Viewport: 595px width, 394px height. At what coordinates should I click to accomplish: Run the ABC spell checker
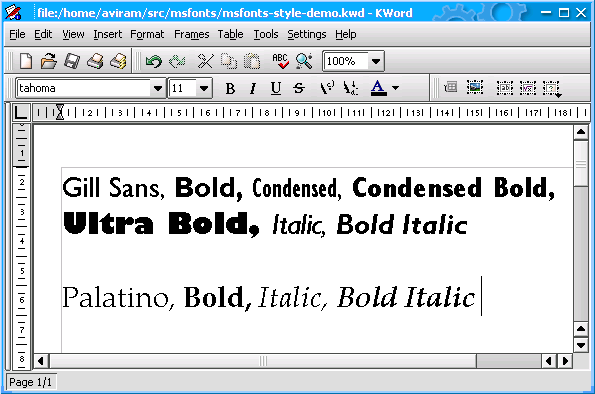[x=280, y=61]
